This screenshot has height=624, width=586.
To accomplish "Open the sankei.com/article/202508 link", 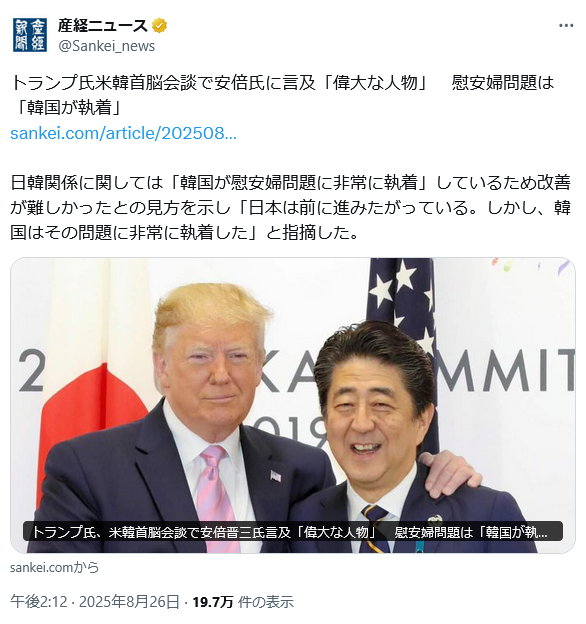I will pos(123,133).
